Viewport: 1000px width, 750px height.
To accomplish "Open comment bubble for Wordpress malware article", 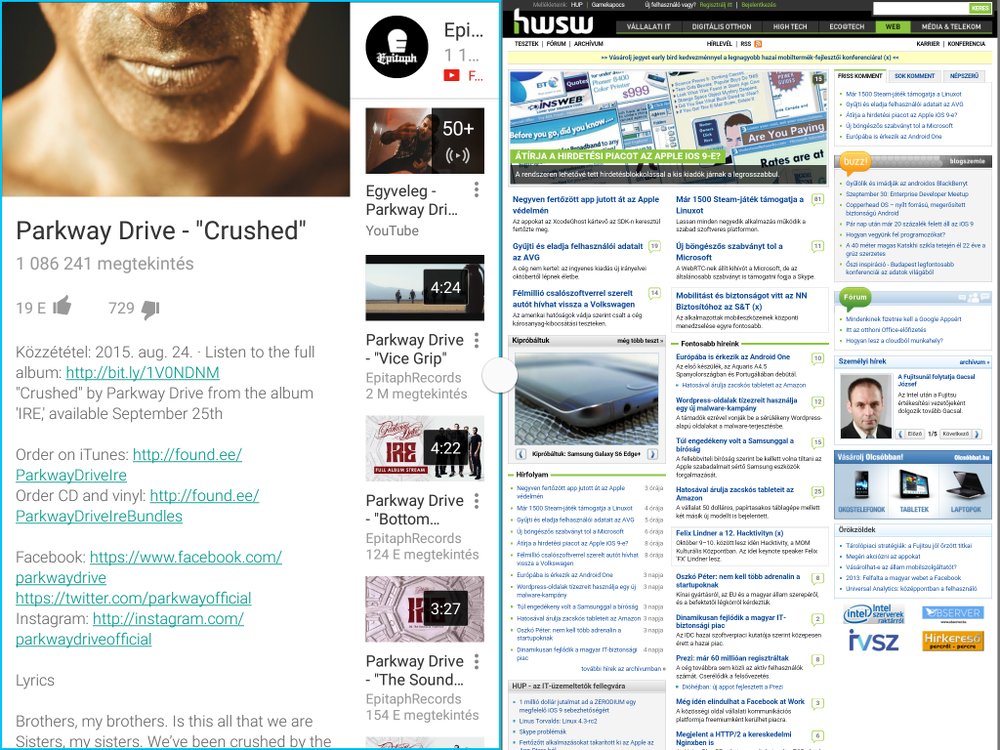I will coord(817,402).
